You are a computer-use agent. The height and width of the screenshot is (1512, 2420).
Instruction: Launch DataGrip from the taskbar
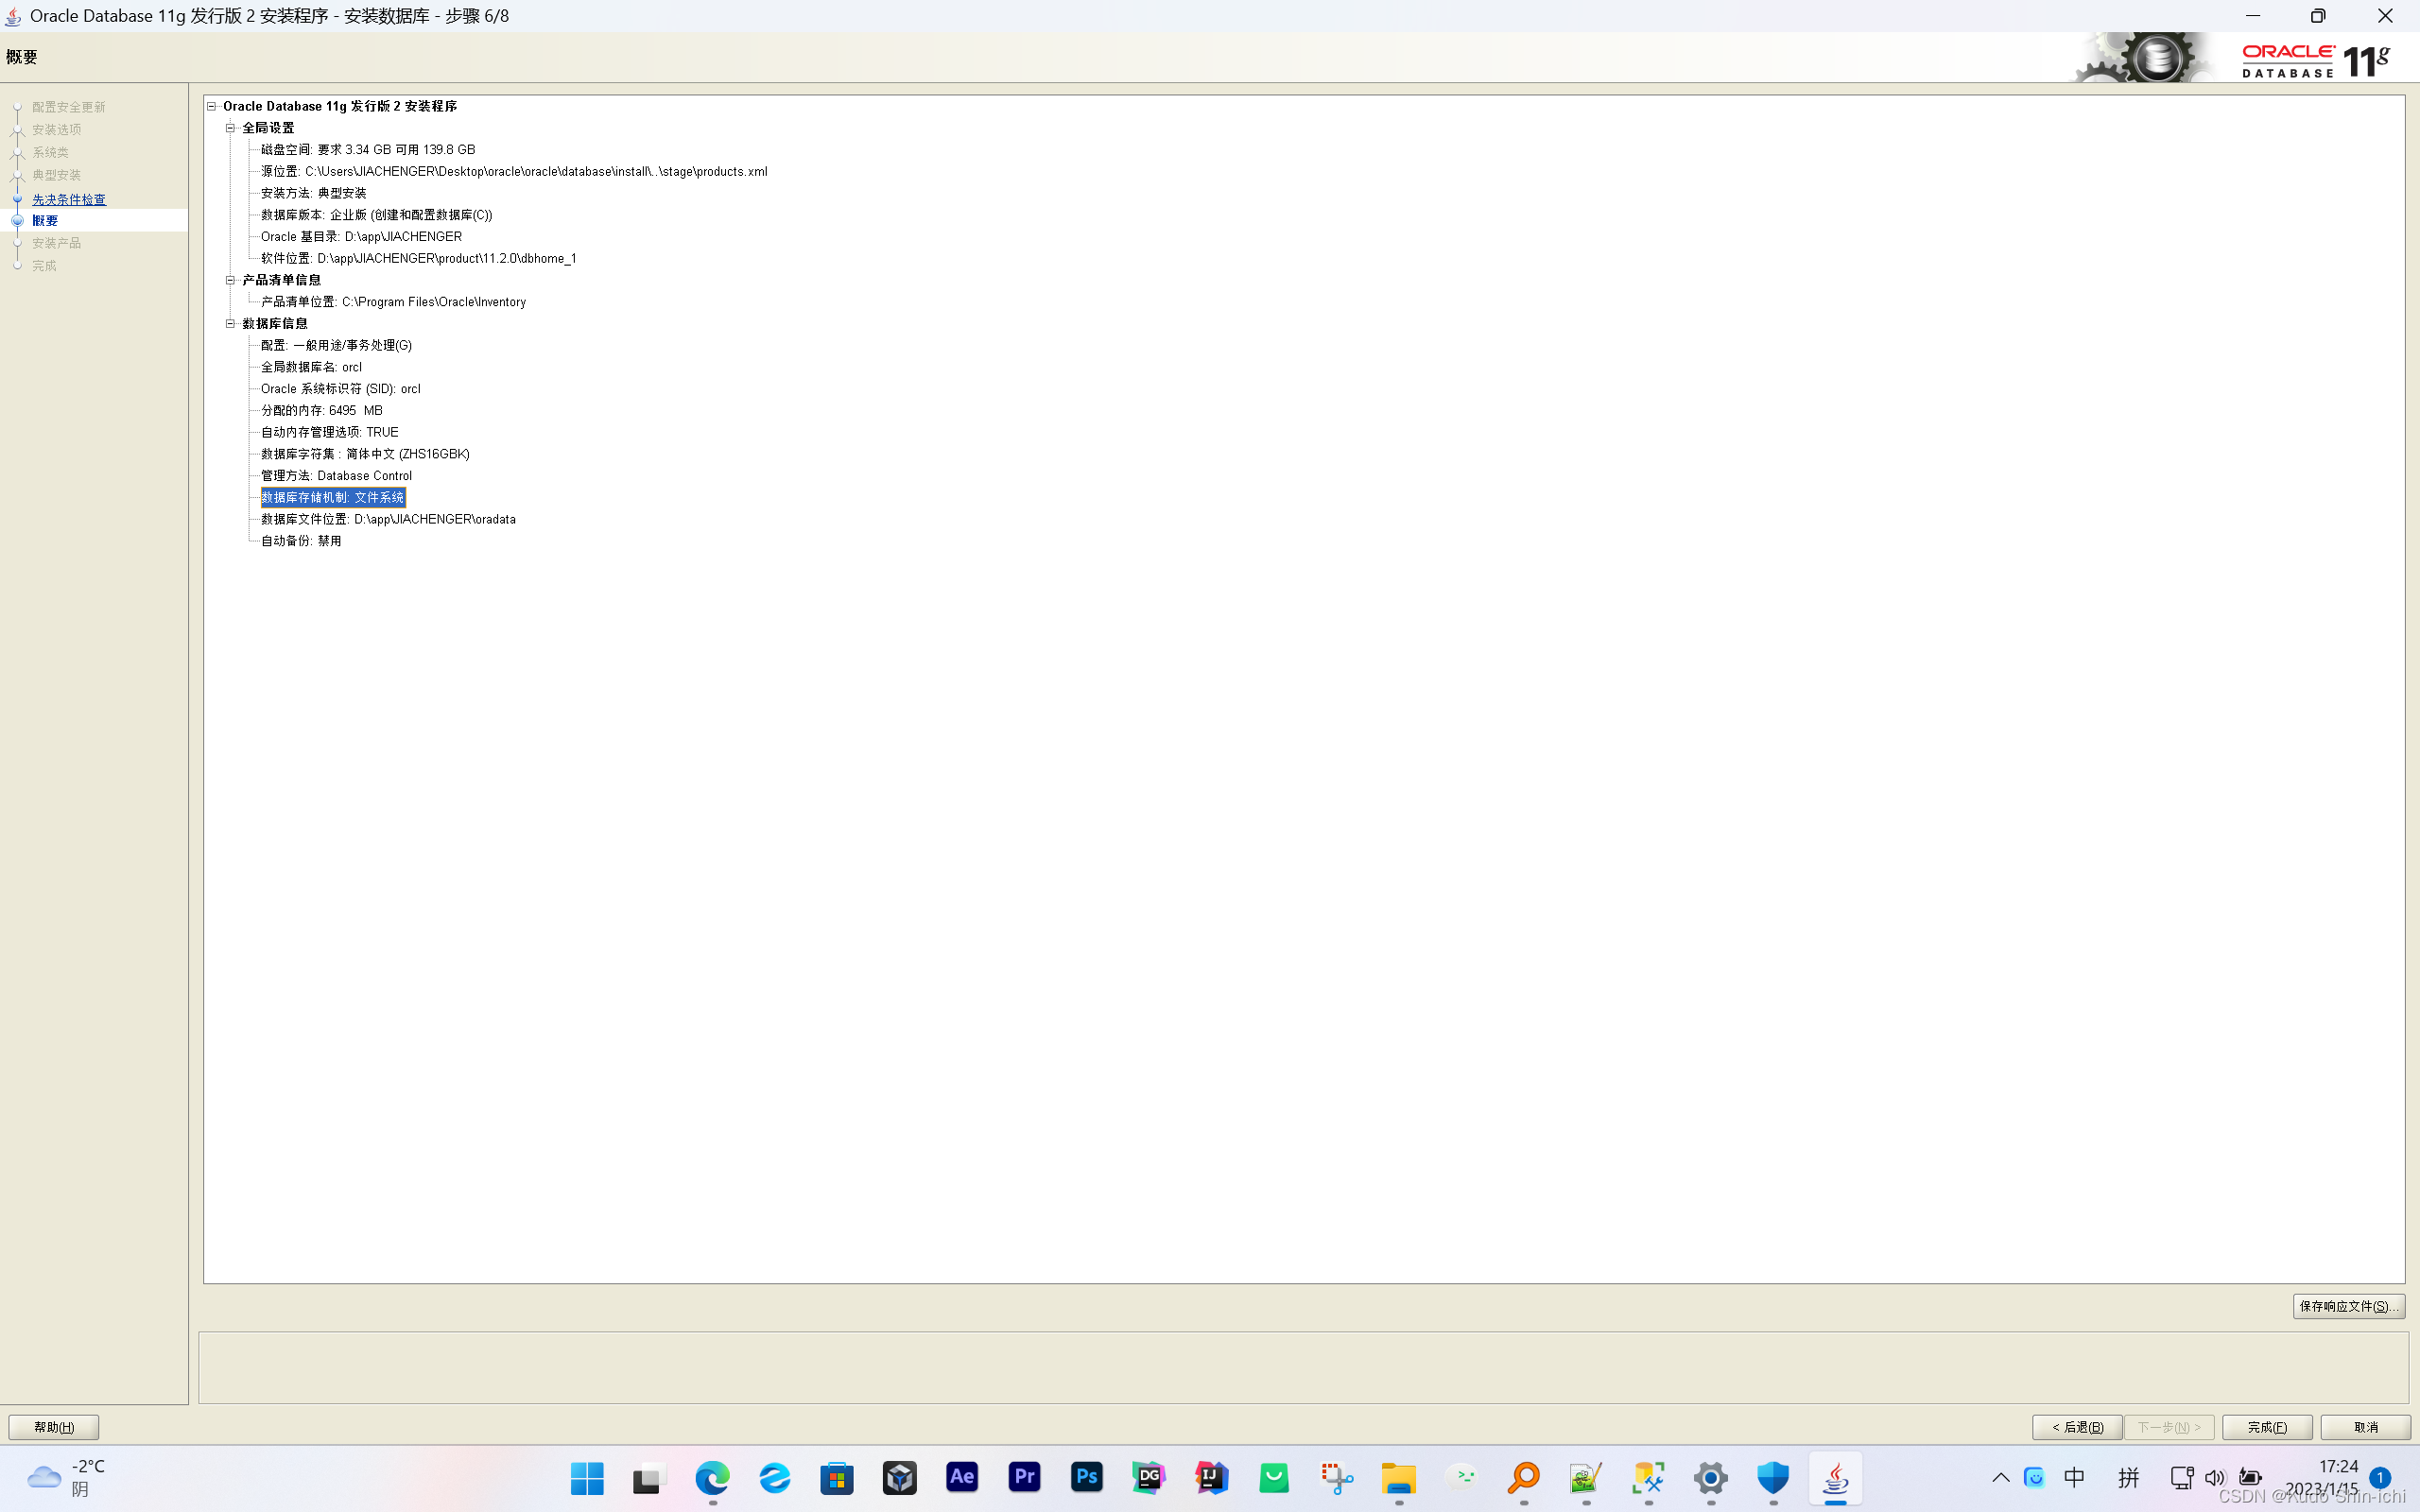pos(1149,1478)
